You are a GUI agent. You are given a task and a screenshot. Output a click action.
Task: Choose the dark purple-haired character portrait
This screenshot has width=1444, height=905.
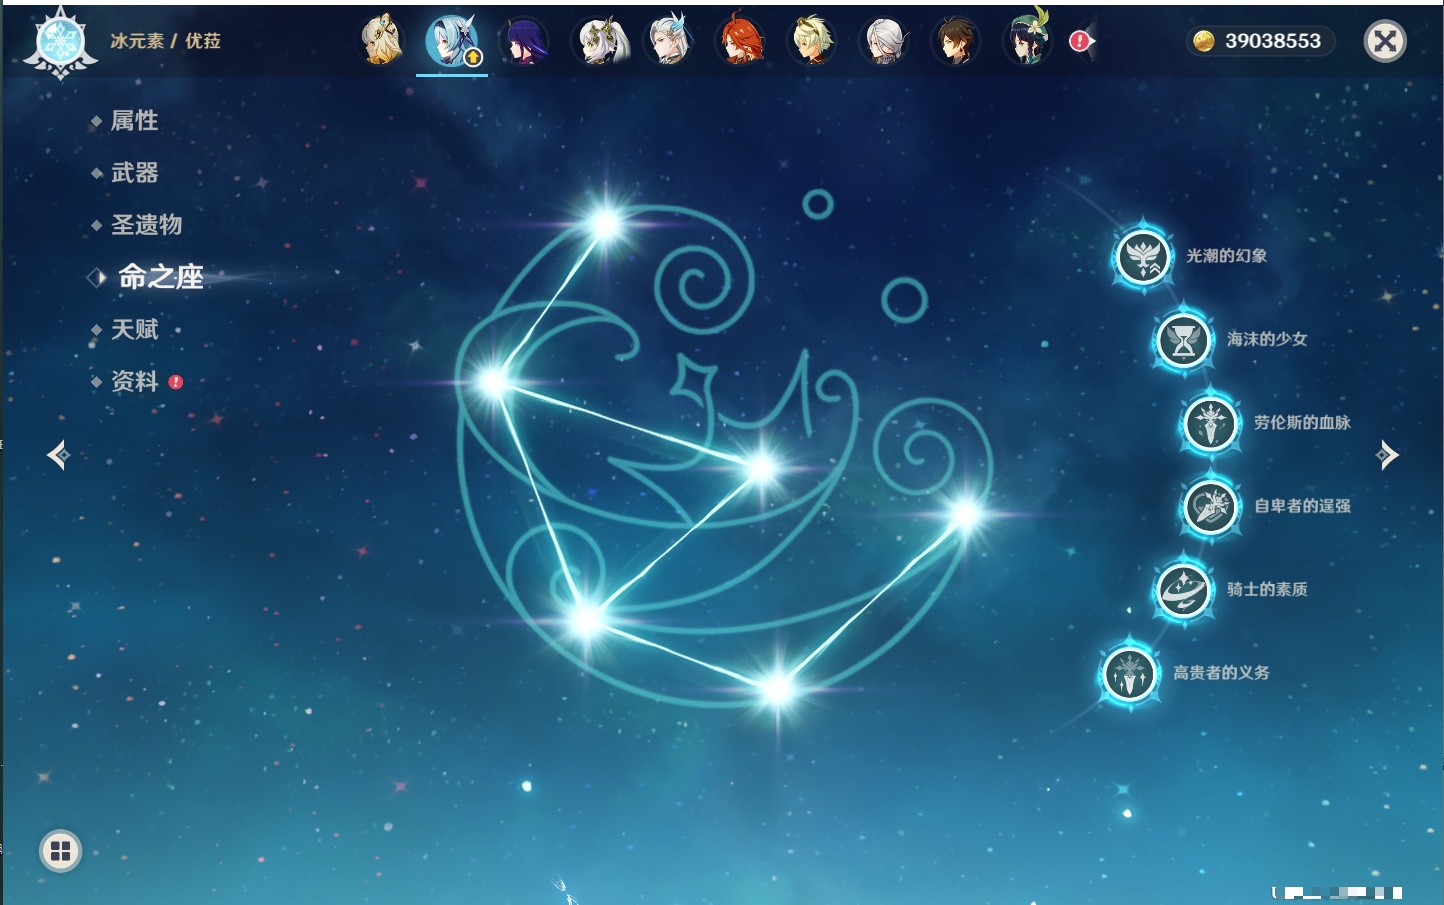523,42
